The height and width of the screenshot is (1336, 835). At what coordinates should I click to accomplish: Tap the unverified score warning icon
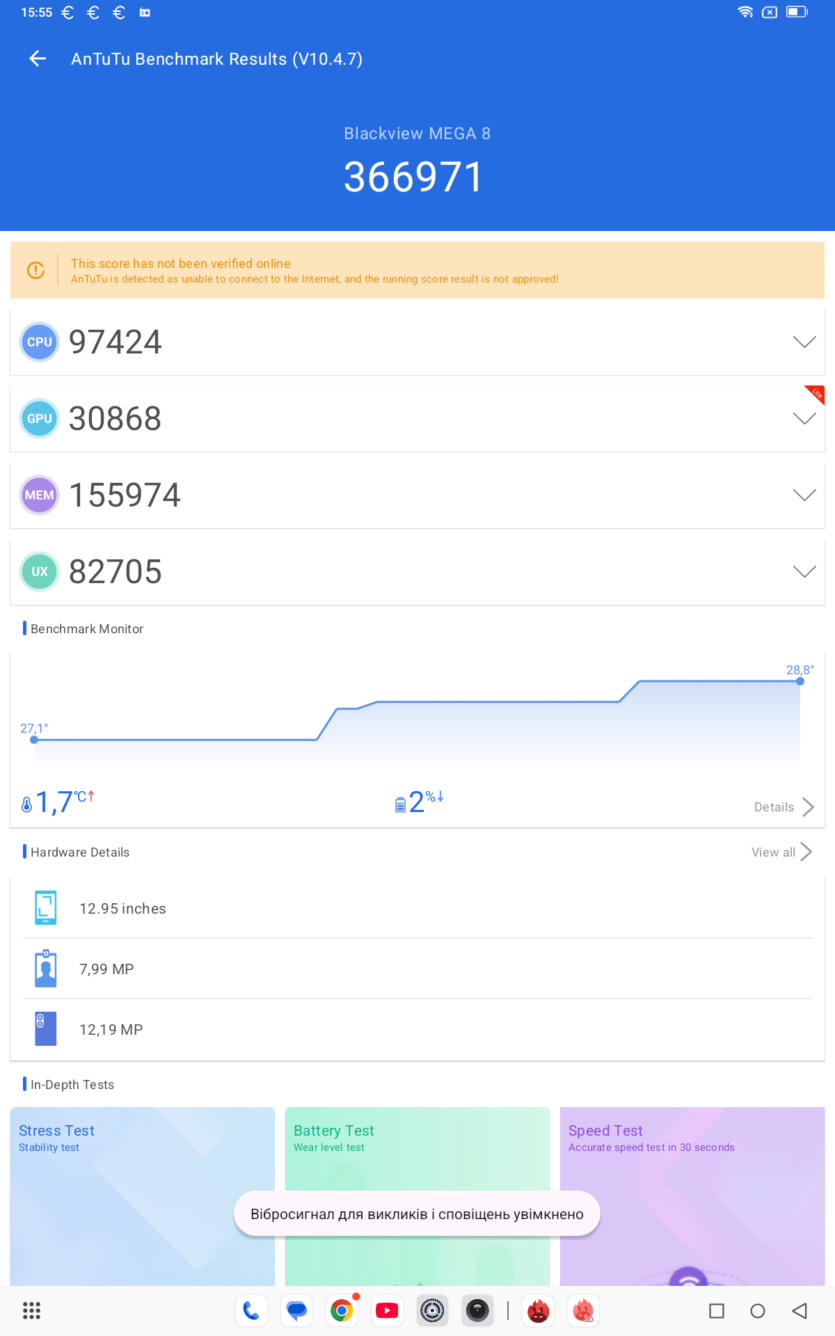36,270
